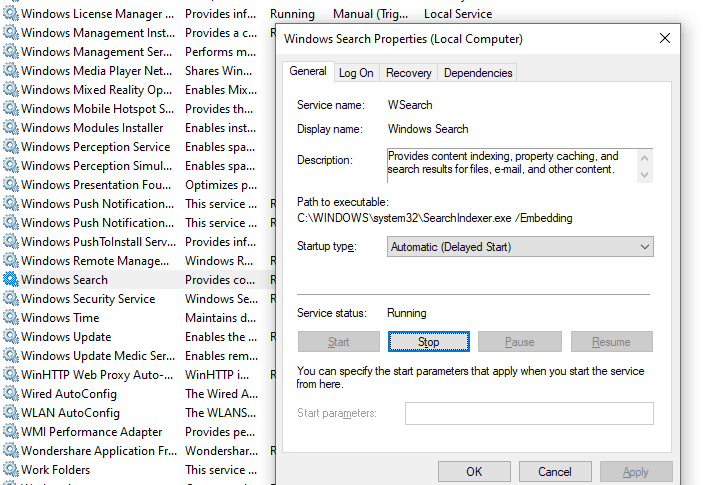Click gear icon beside Windows Management Inst... service
Image resolution: width=712 pixels, height=485 pixels.
pyautogui.click(x=11, y=33)
